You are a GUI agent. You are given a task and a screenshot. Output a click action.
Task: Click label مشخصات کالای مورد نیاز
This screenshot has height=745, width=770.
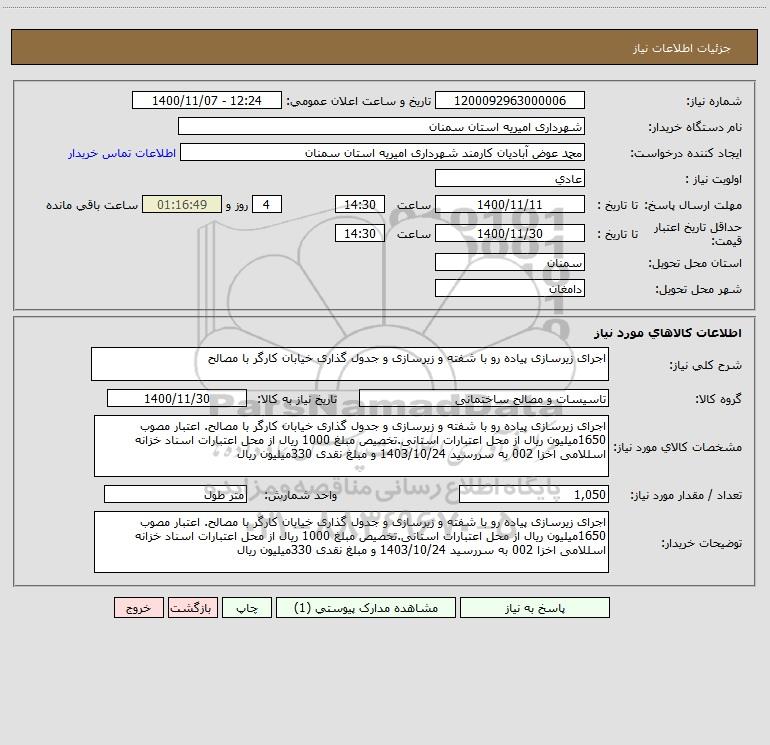(x=678, y=447)
